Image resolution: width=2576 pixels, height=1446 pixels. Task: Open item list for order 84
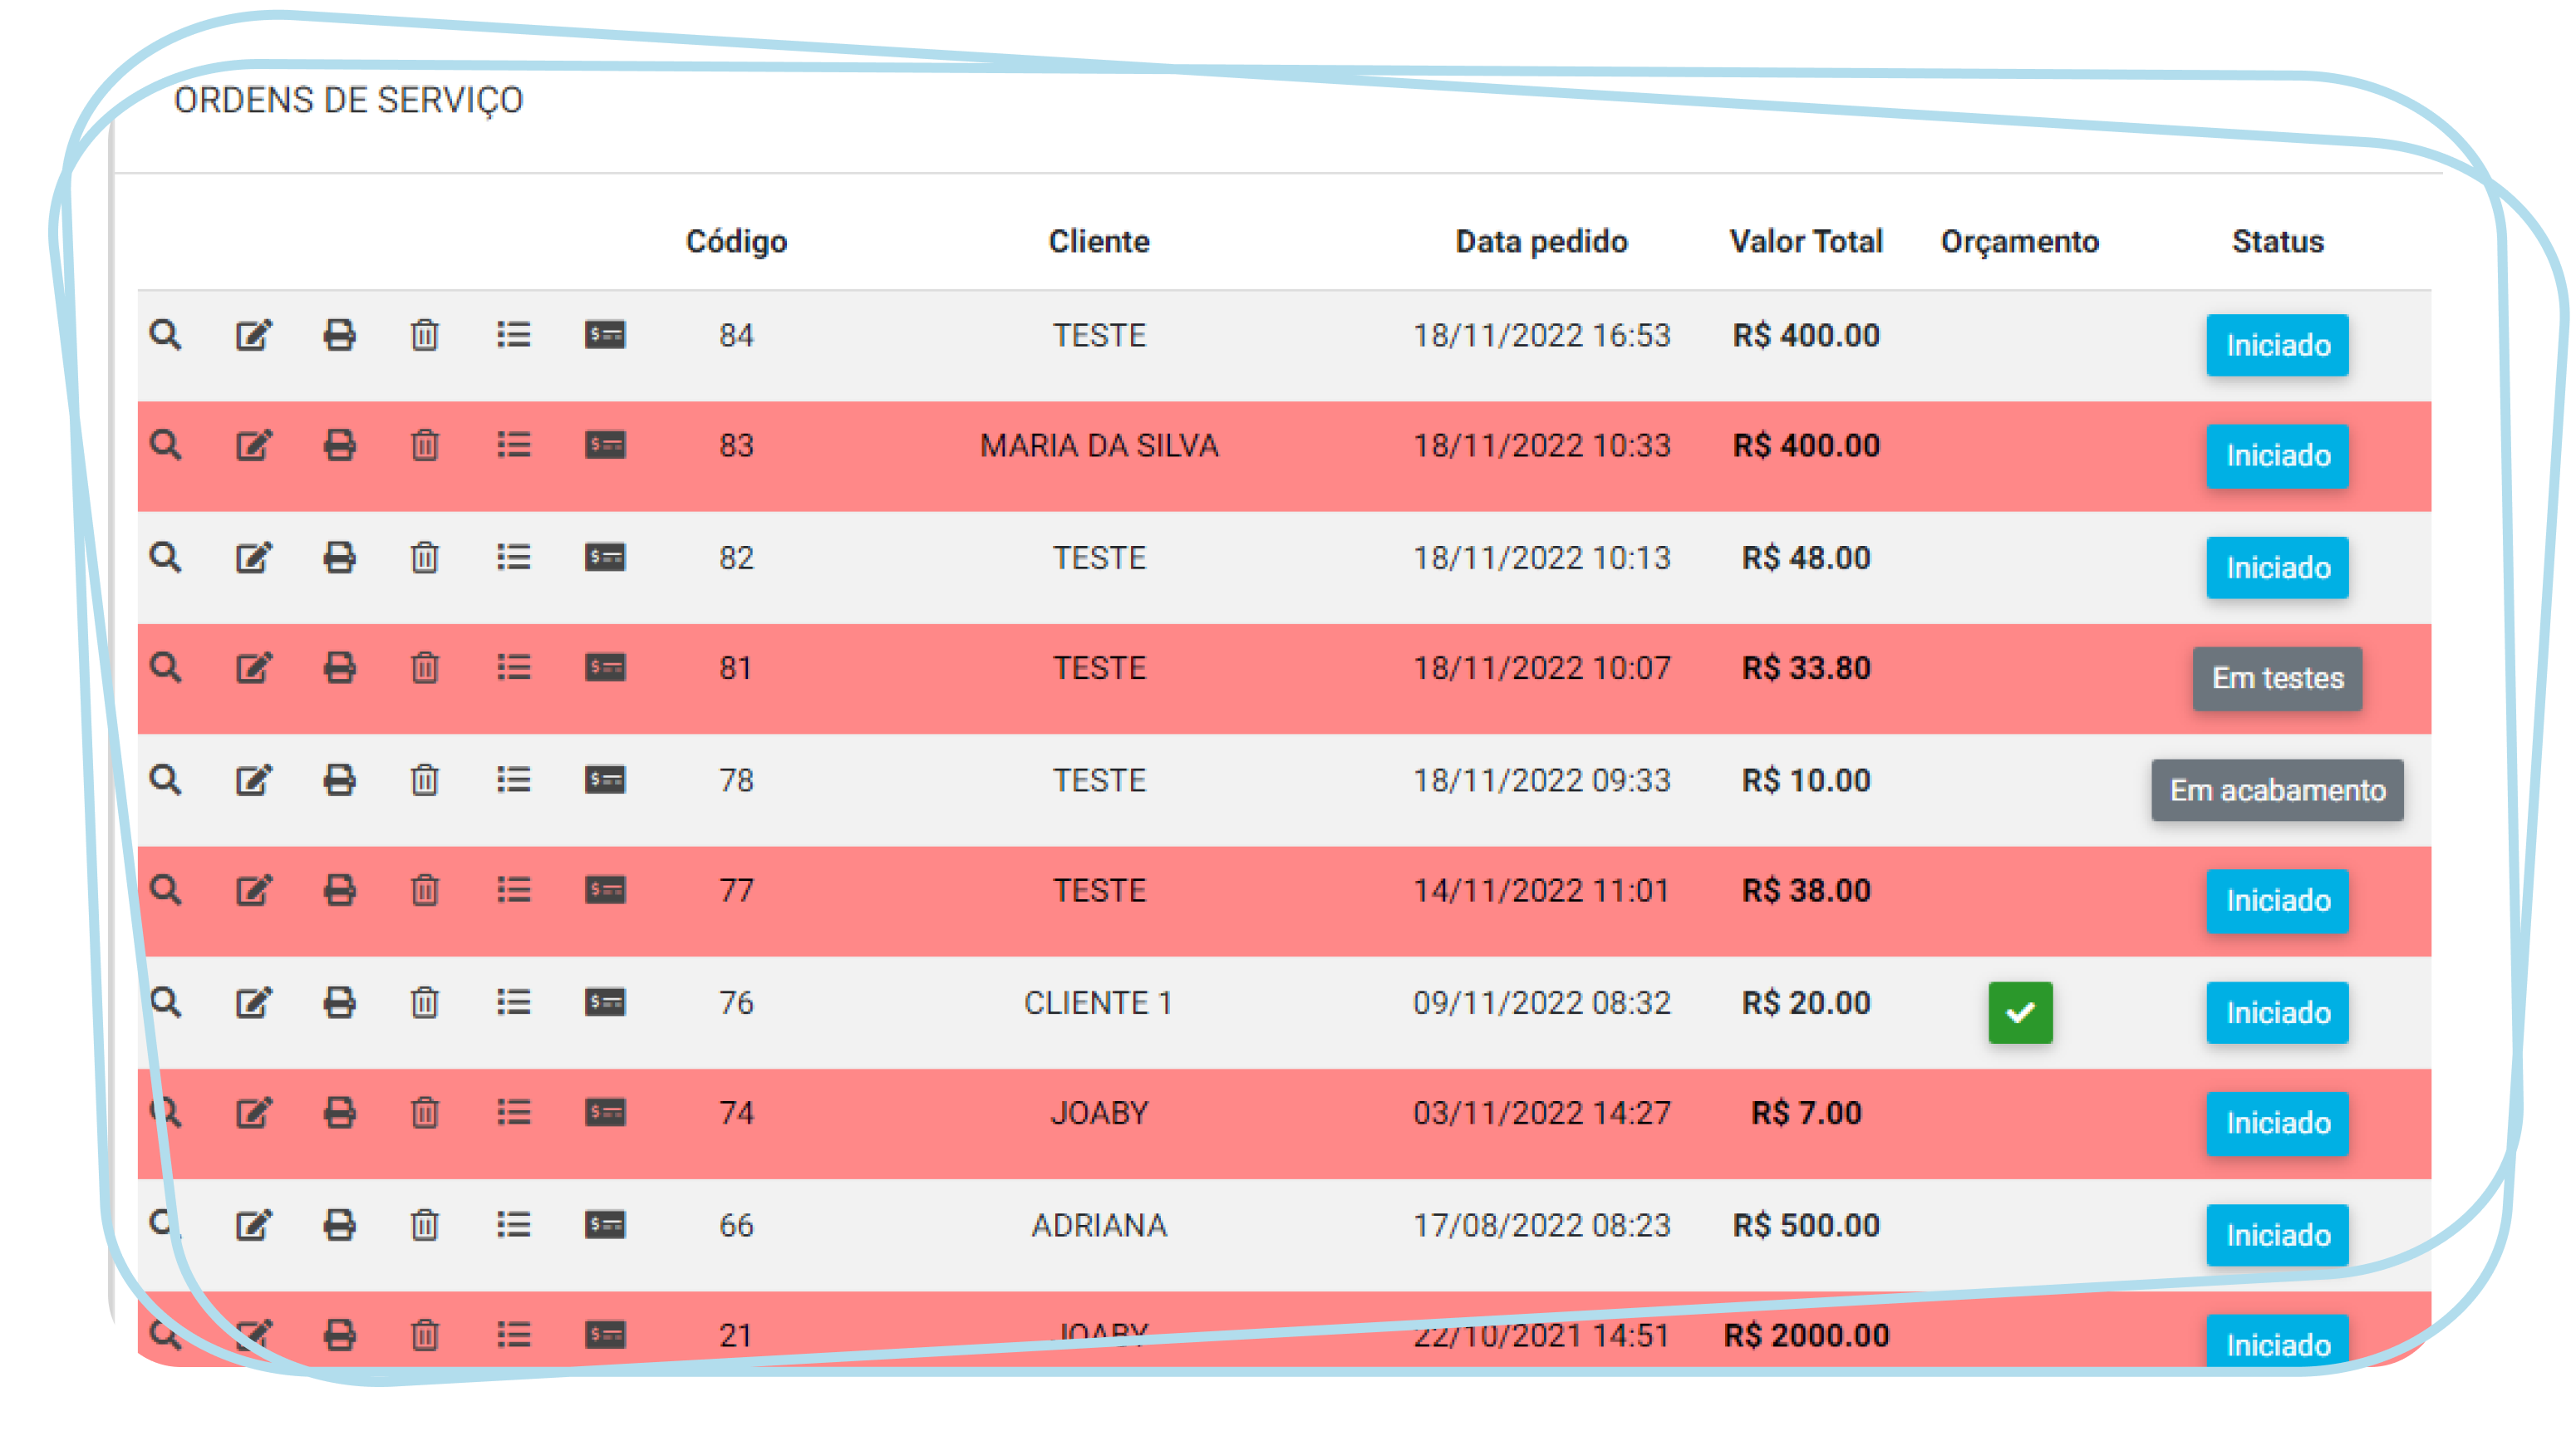[x=514, y=335]
